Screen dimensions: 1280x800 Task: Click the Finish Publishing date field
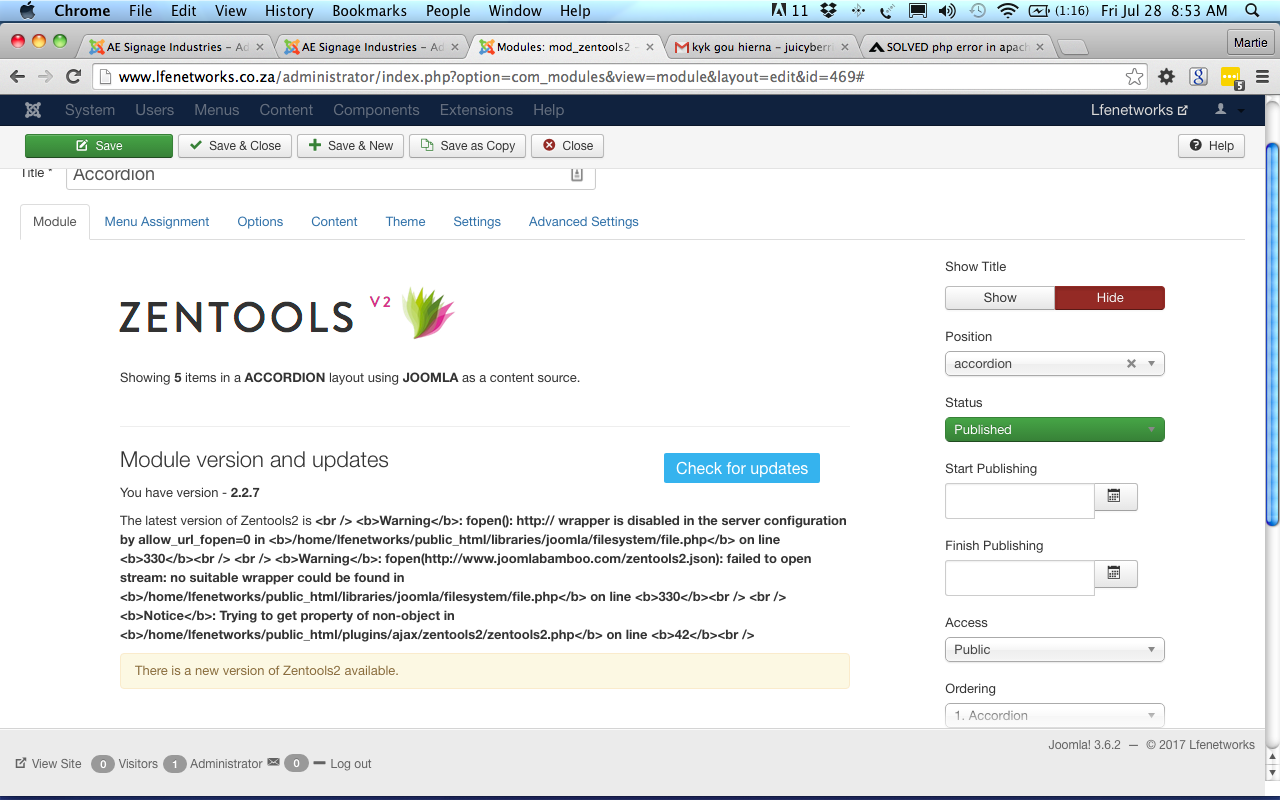point(1020,578)
